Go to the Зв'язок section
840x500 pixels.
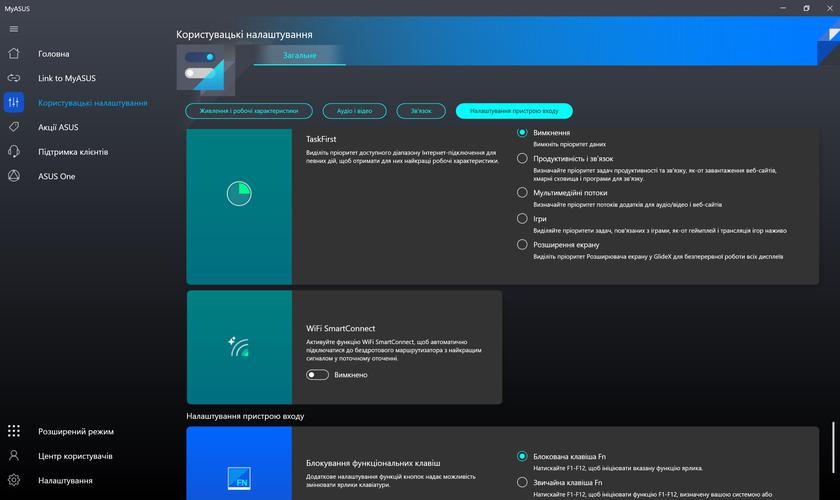point(421,111)
